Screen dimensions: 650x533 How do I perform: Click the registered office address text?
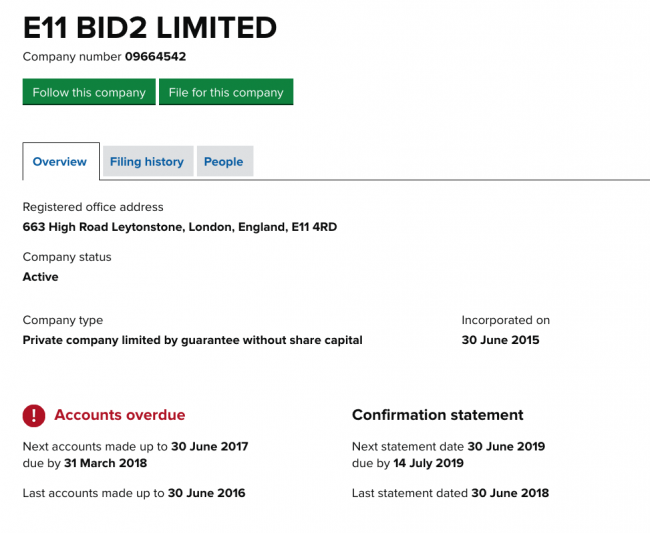click(x=180, y=227)
